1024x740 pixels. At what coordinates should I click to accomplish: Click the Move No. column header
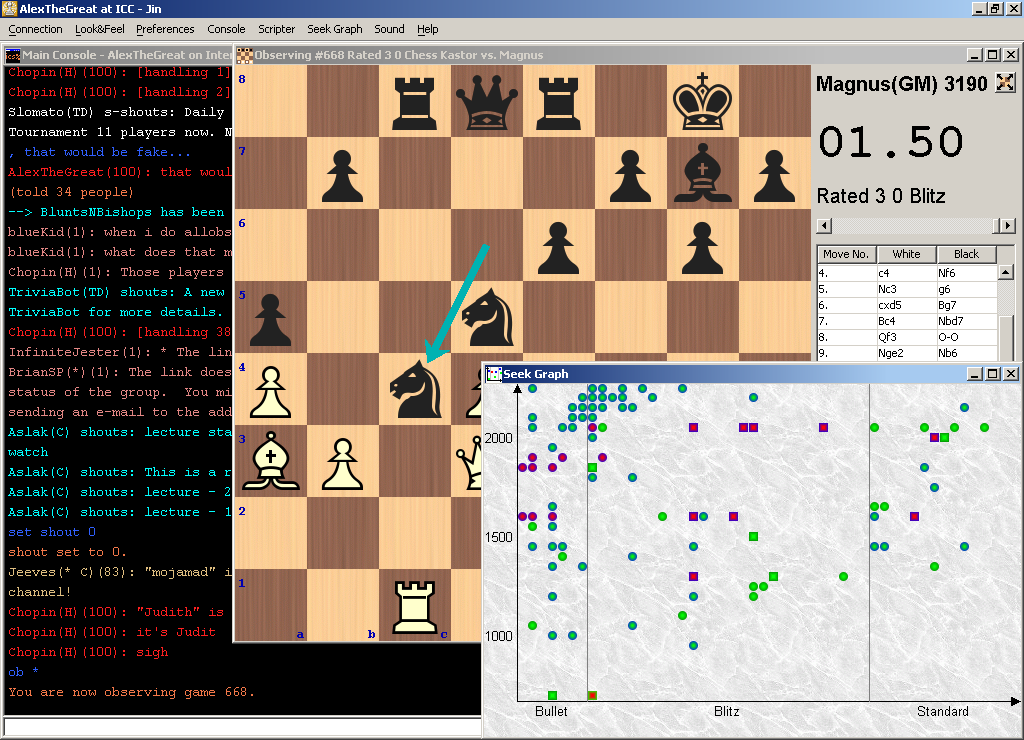pyautogui.click(x=846, y=254)
